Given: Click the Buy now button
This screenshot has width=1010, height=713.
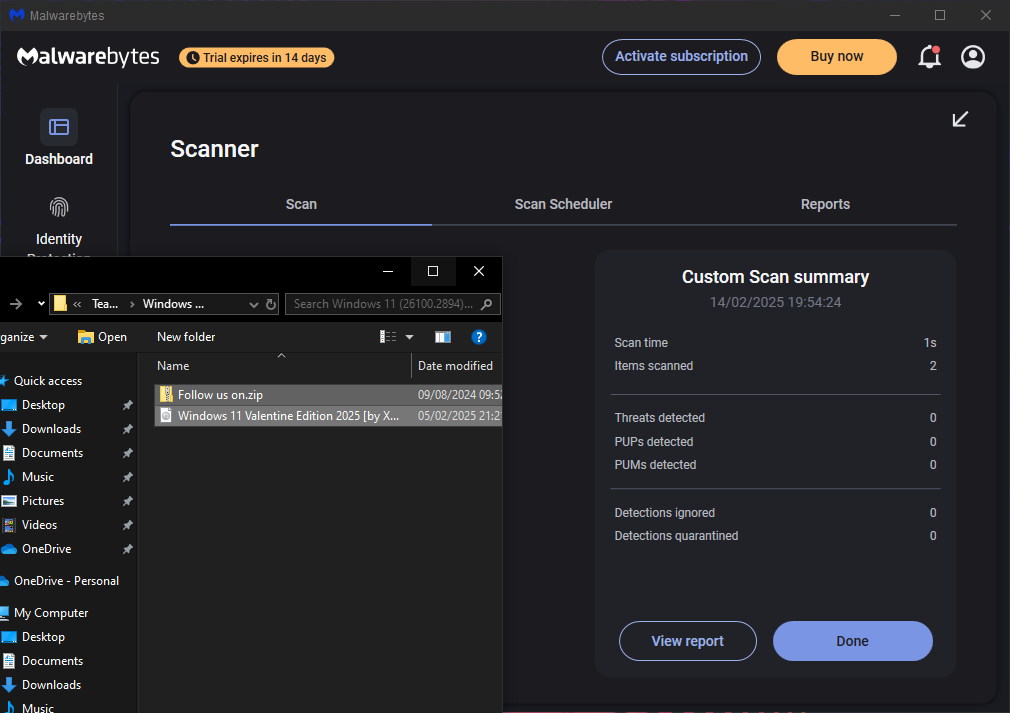Looking at the screenshot, I should [x=837, y=57].
